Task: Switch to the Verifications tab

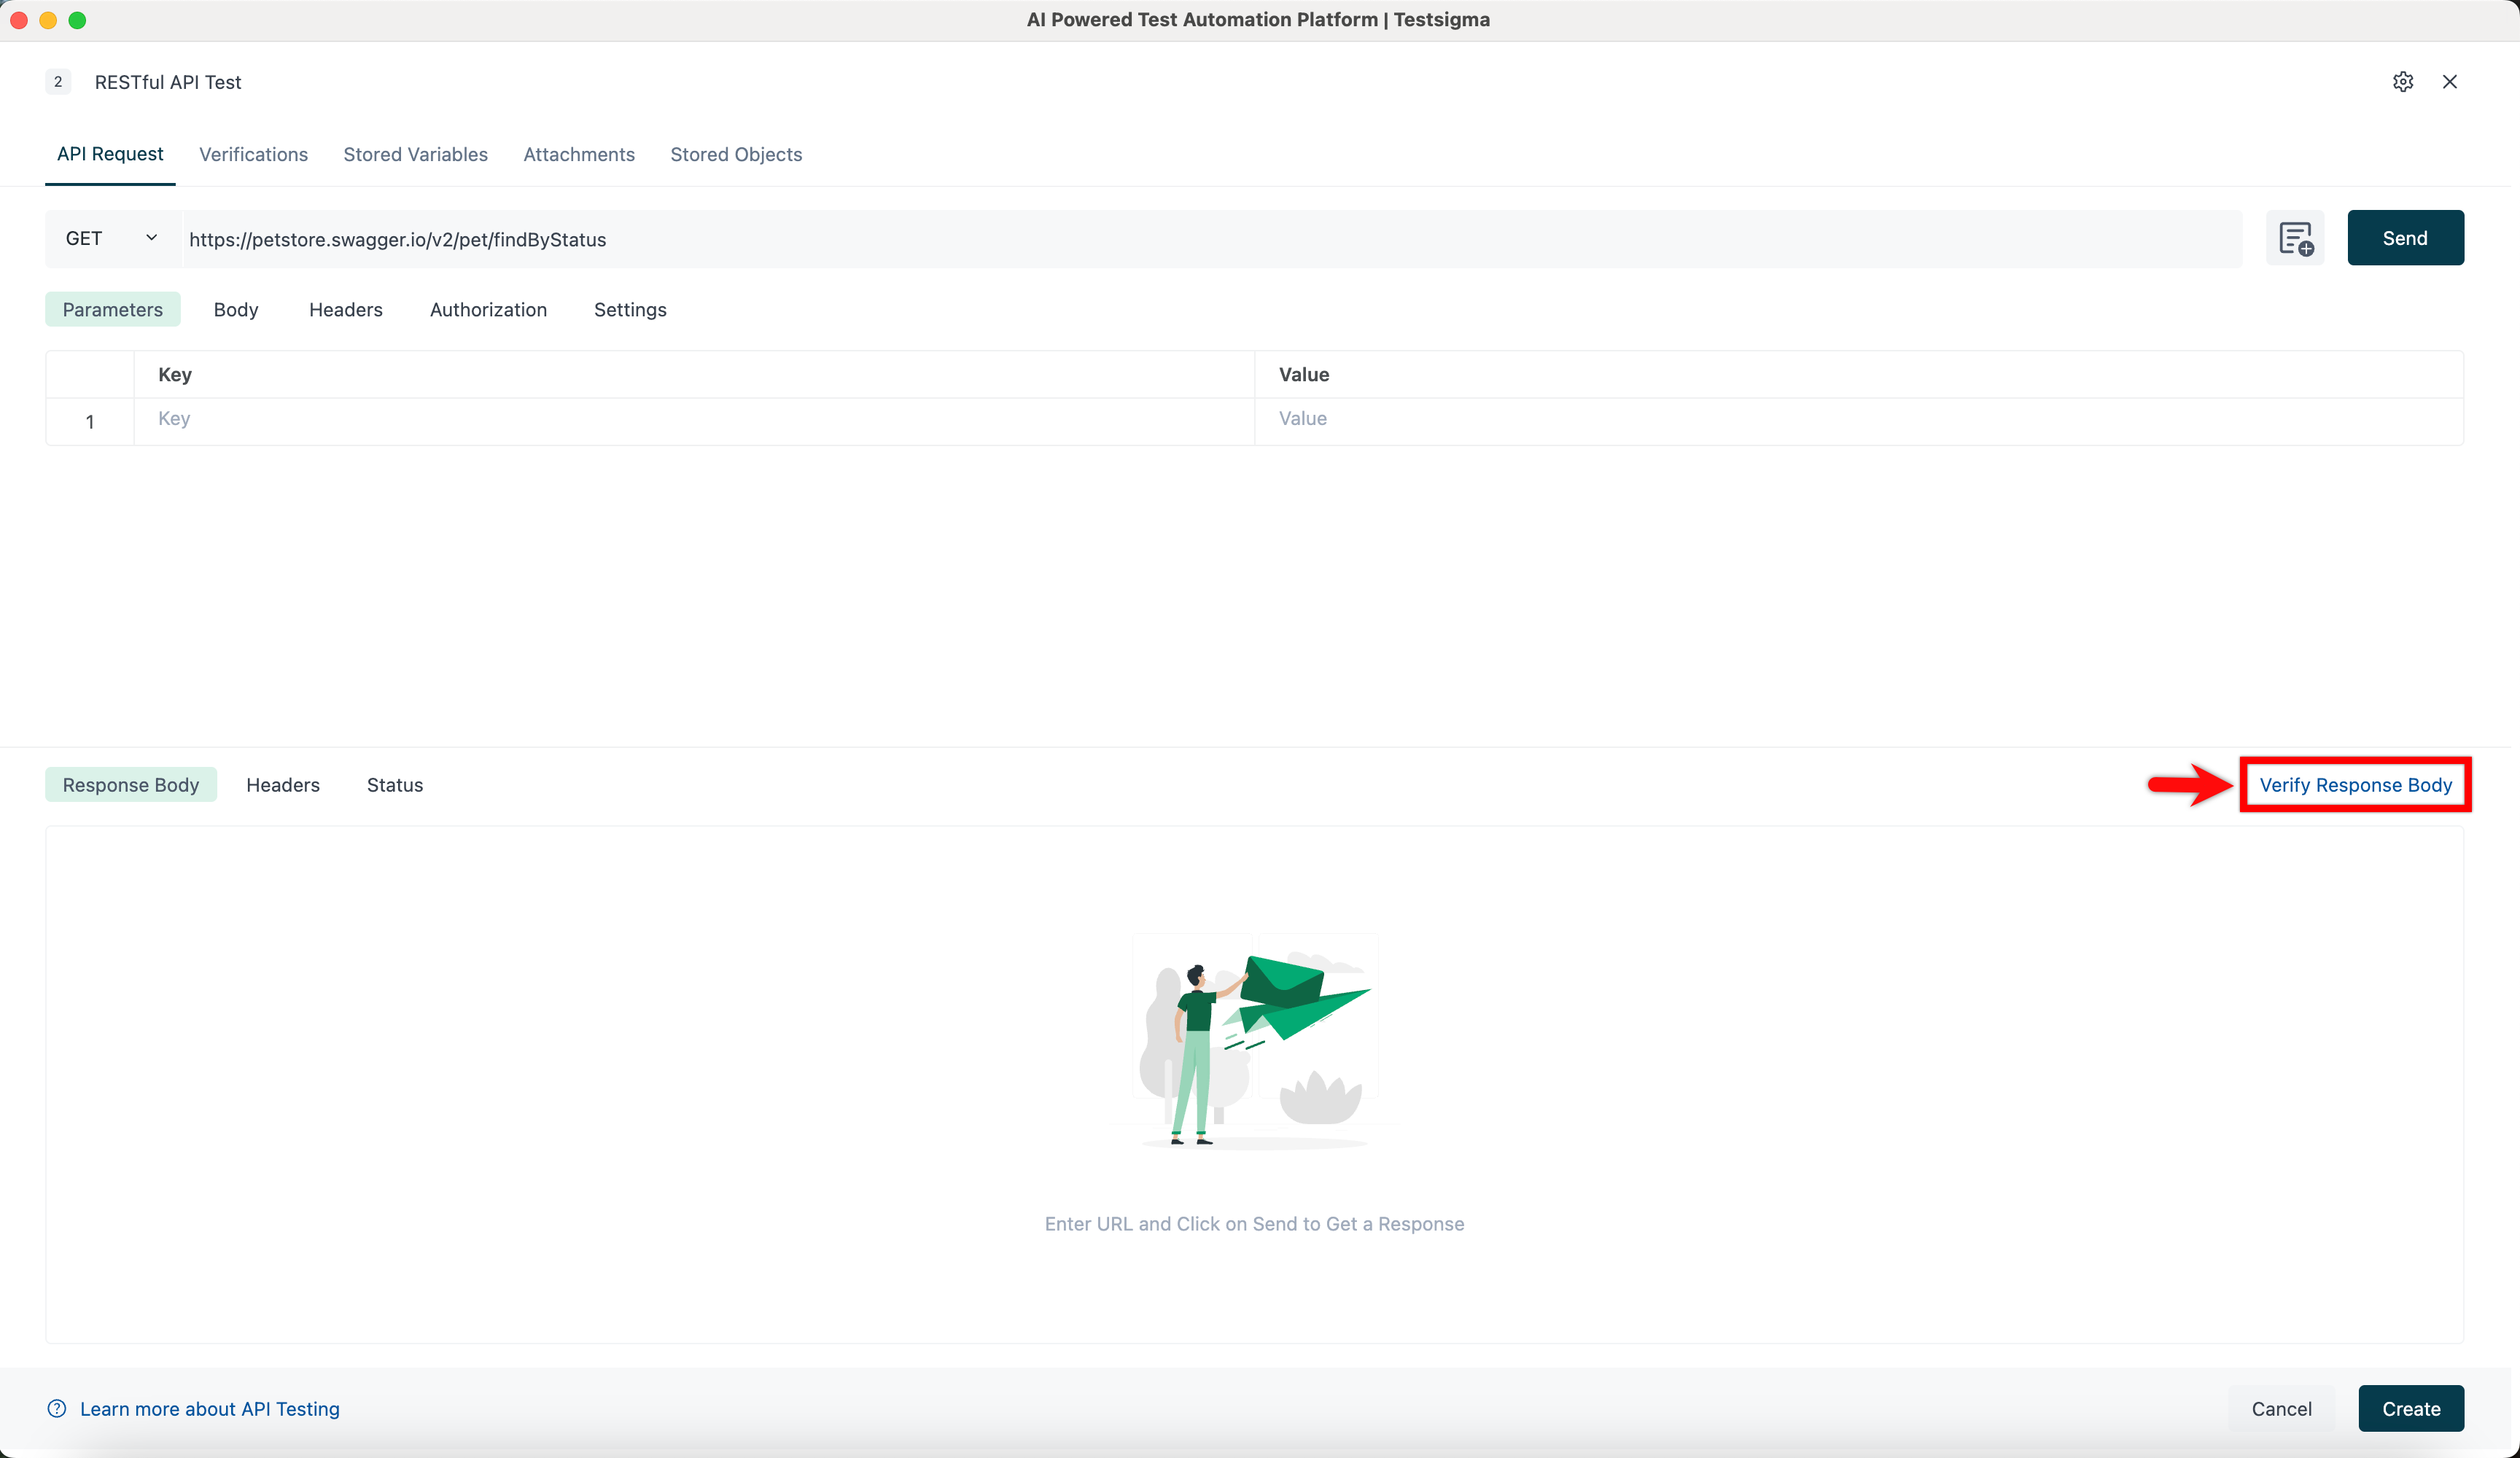Action: click(x=253, y=155)
